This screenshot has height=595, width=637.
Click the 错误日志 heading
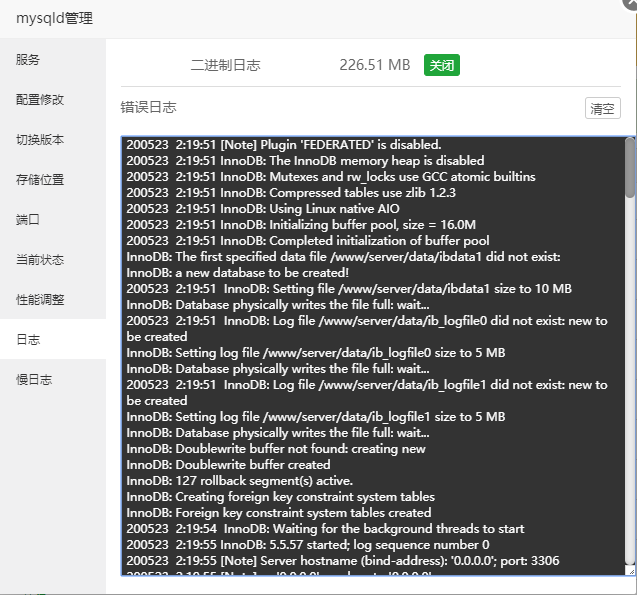pos(148,107)
